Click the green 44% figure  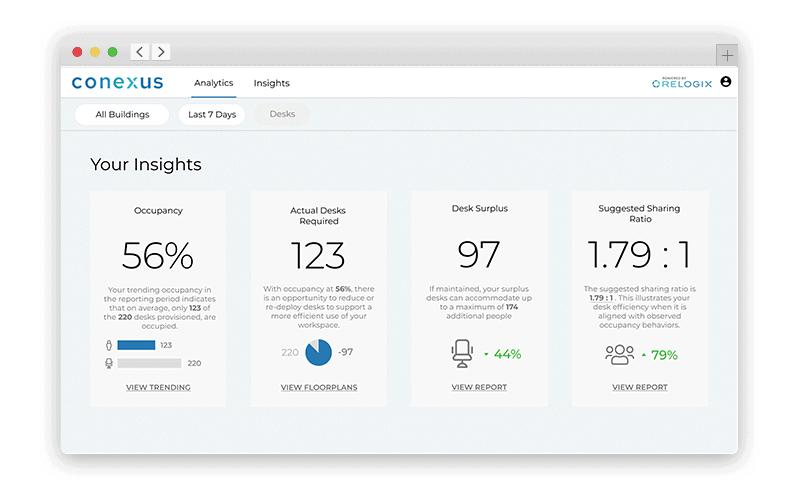click(x=508, y=354)
